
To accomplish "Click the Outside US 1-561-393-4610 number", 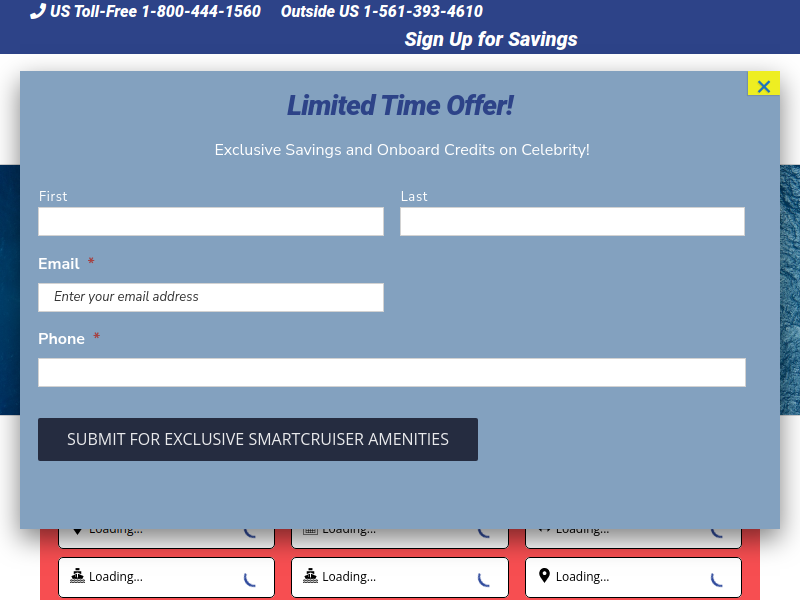I will (x=382, y=11).
